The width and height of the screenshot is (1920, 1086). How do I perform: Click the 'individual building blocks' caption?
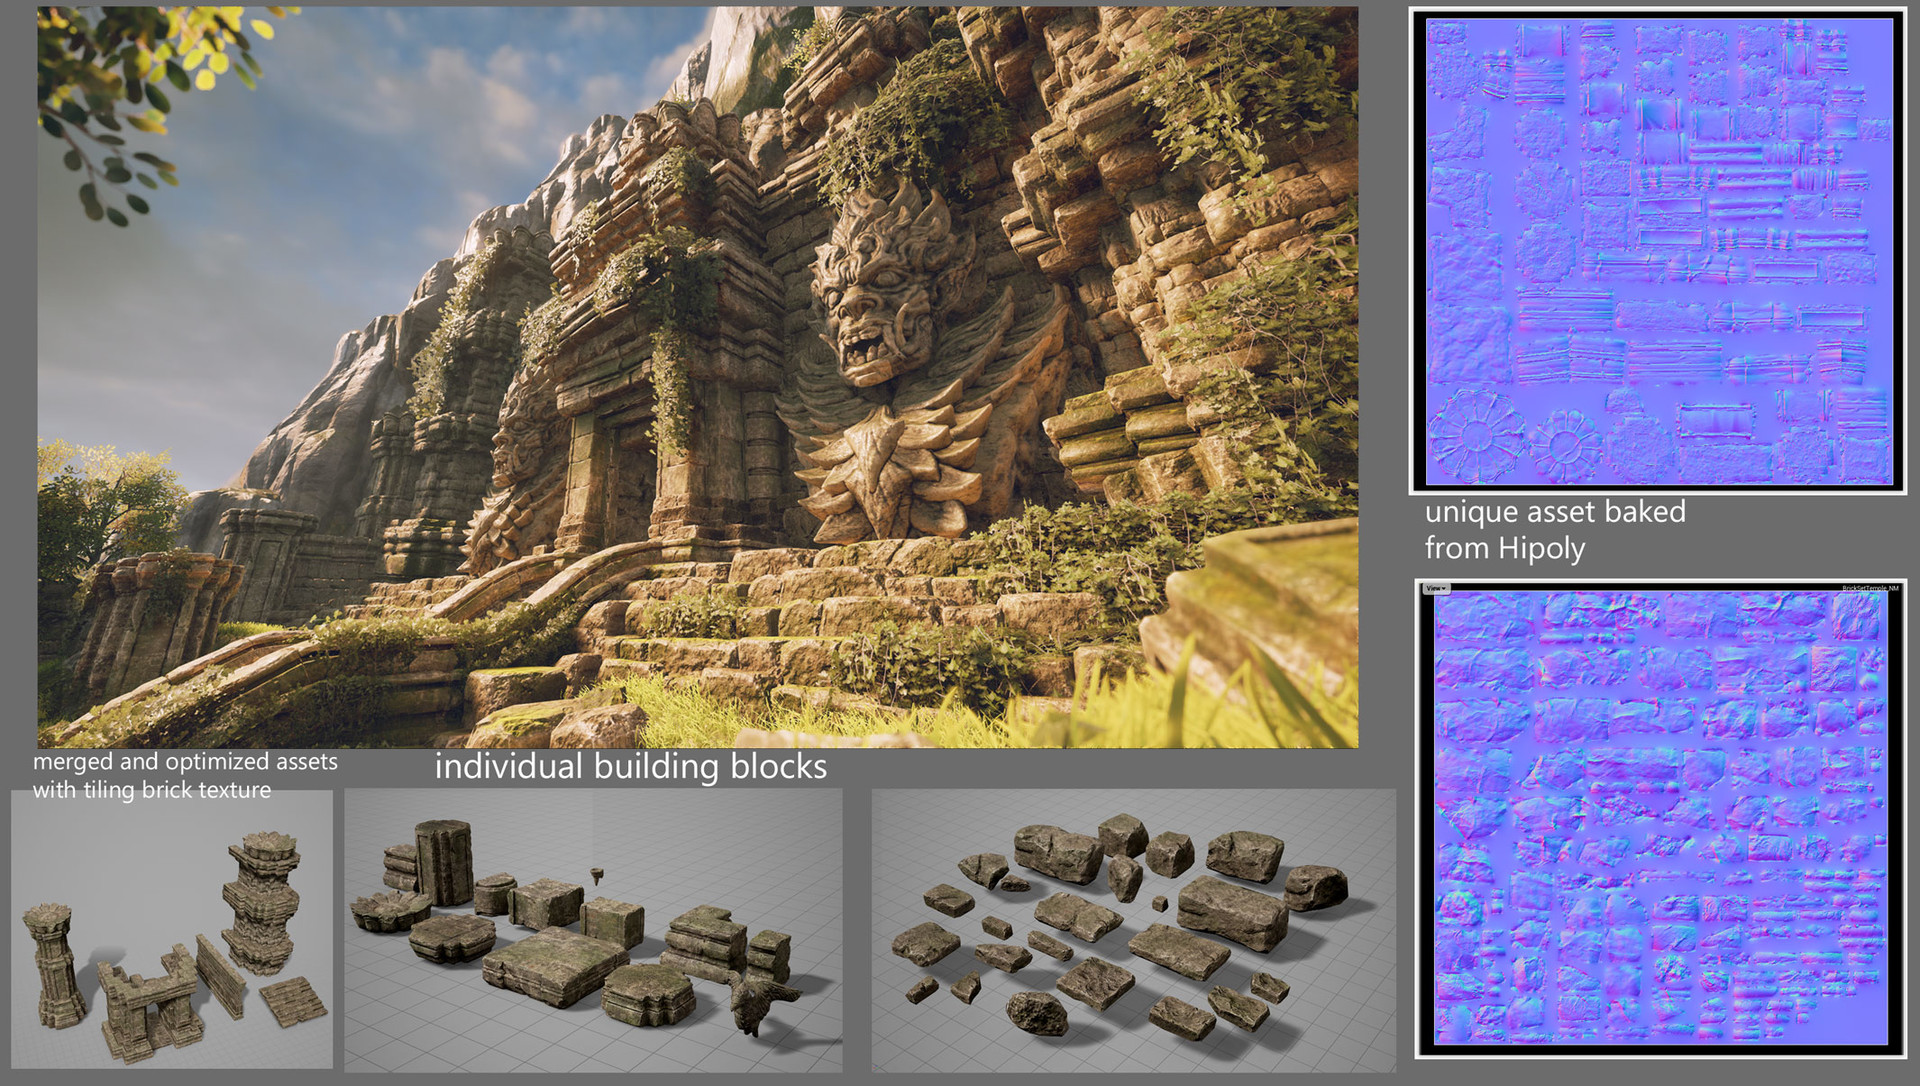pos(630,767)
